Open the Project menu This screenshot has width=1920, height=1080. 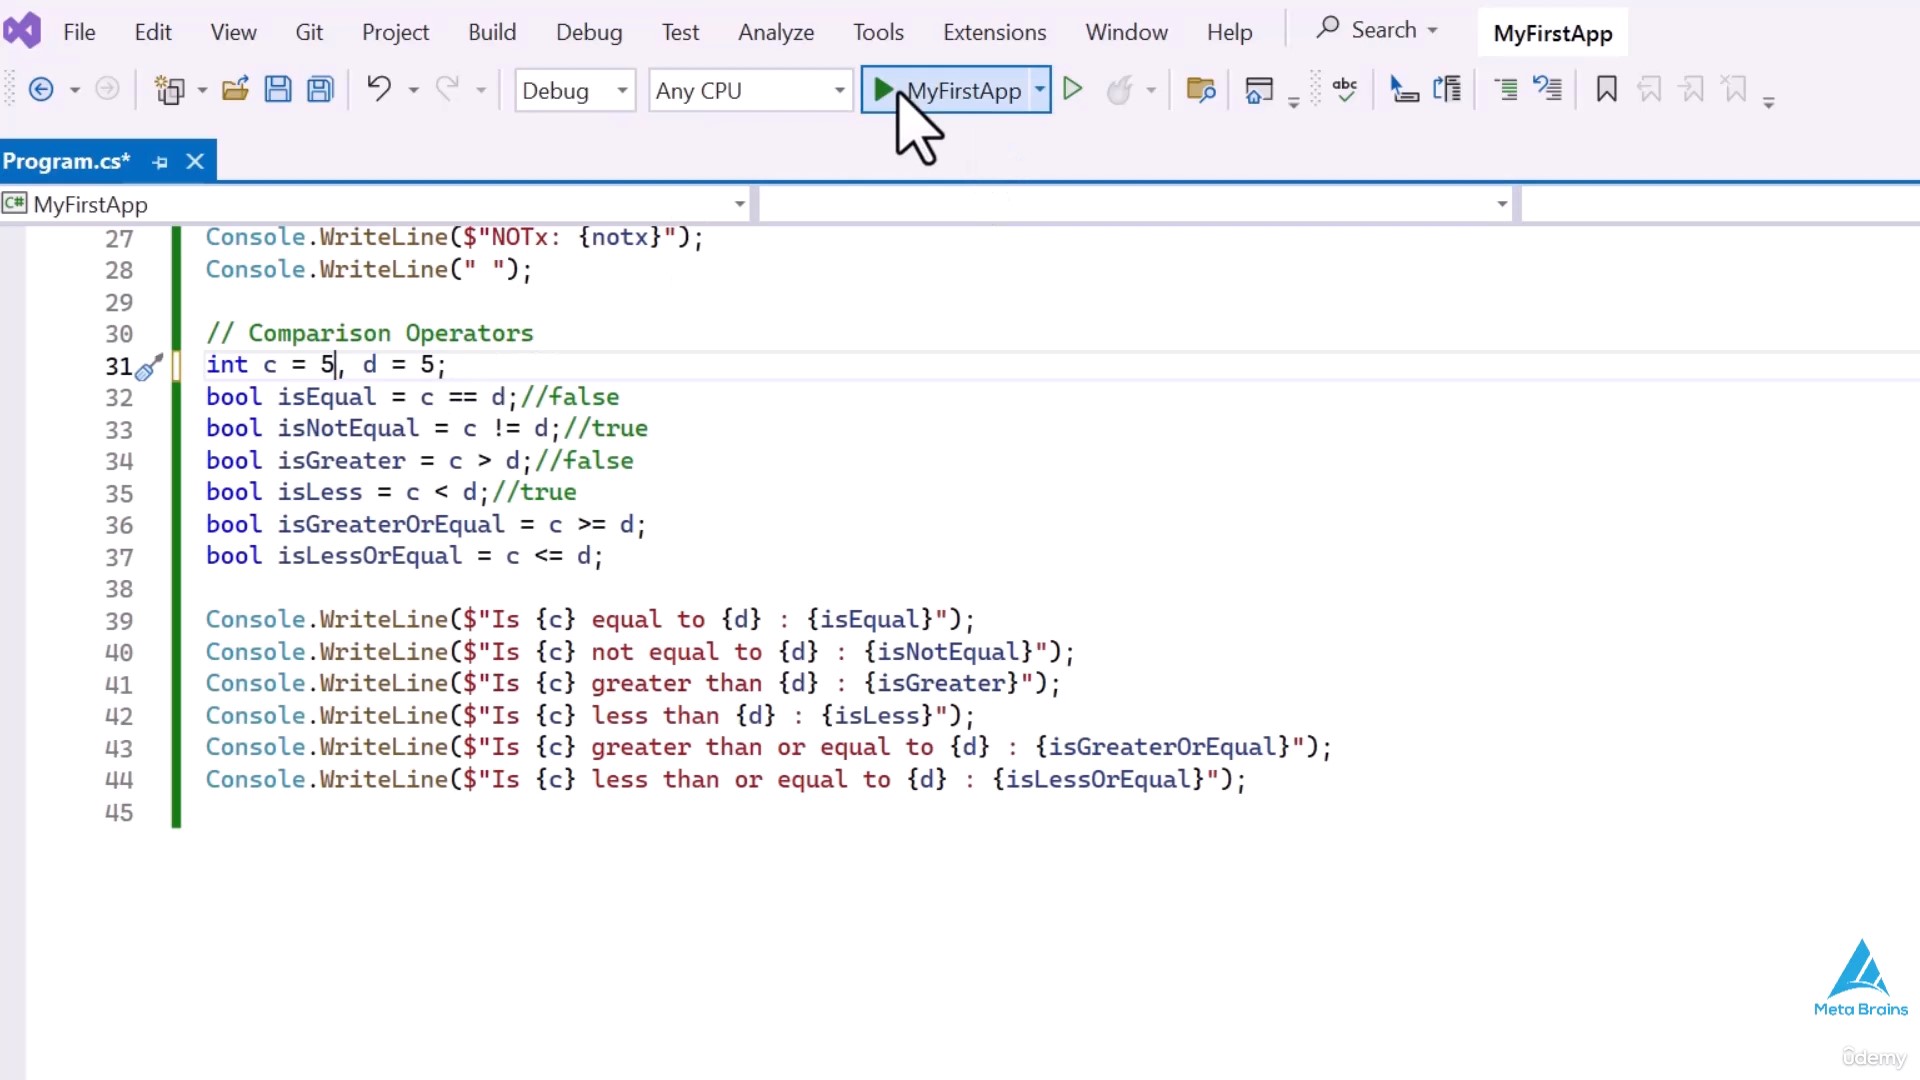tap(395, 32)
